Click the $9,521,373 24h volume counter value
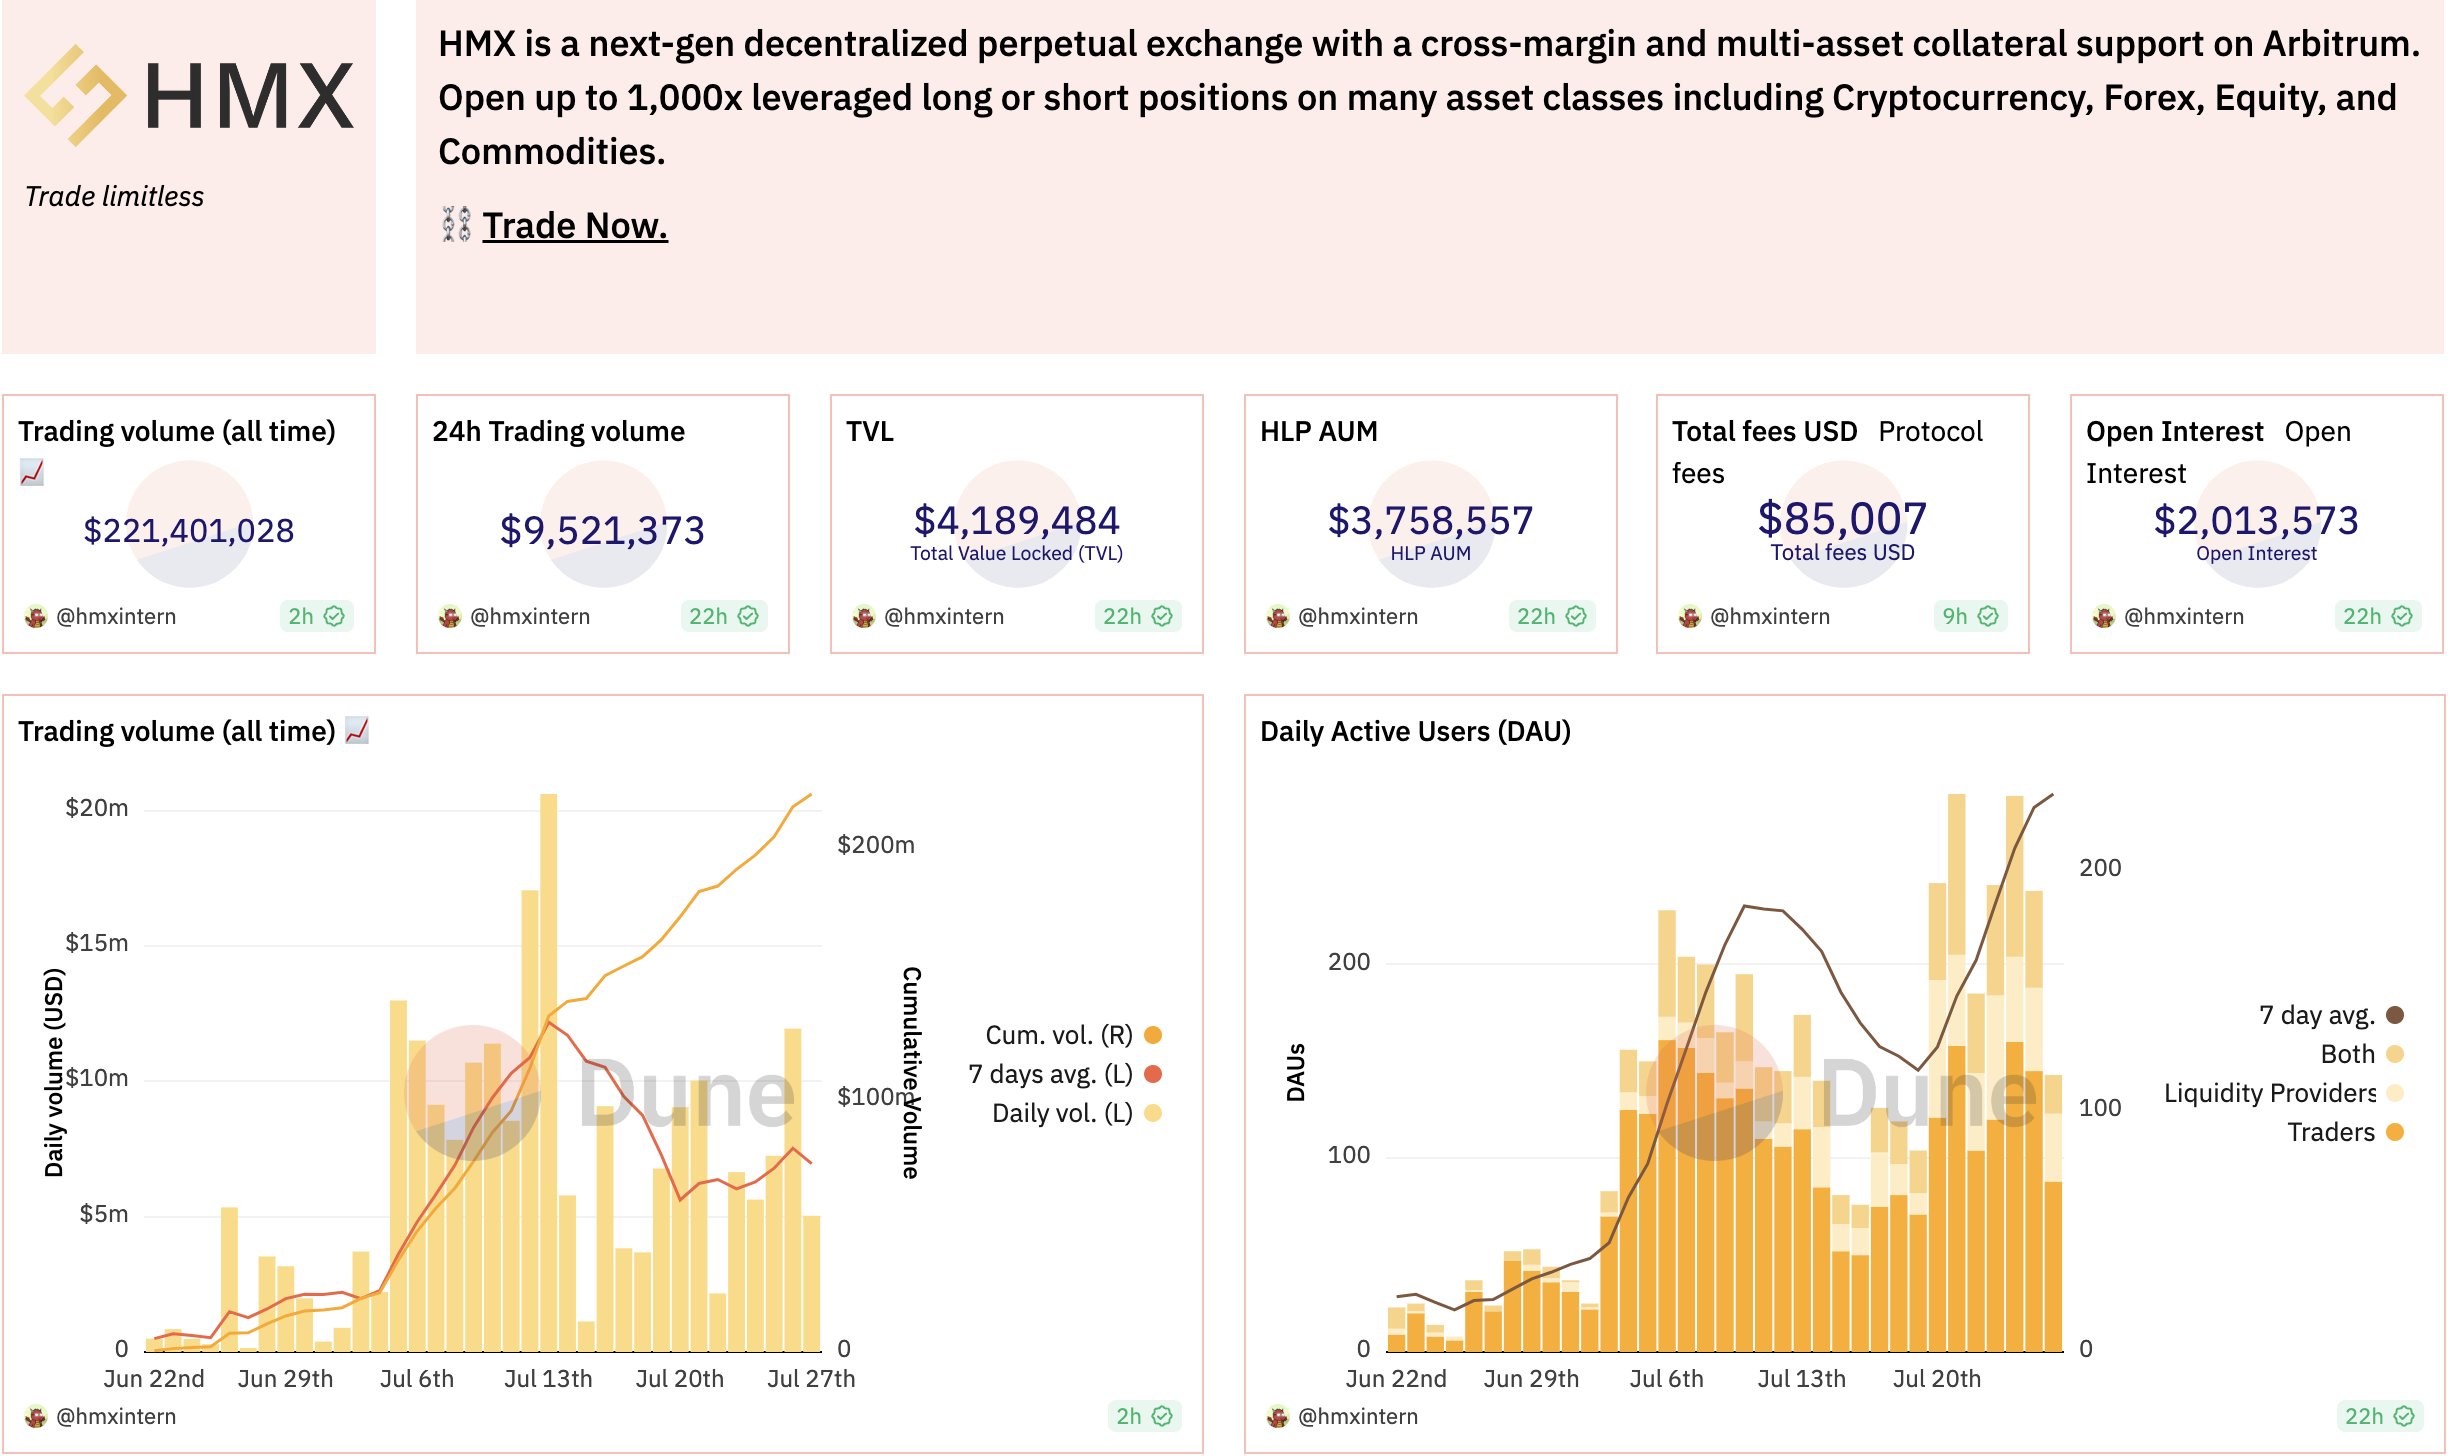2452x1456 pixels. coord(602,530)
